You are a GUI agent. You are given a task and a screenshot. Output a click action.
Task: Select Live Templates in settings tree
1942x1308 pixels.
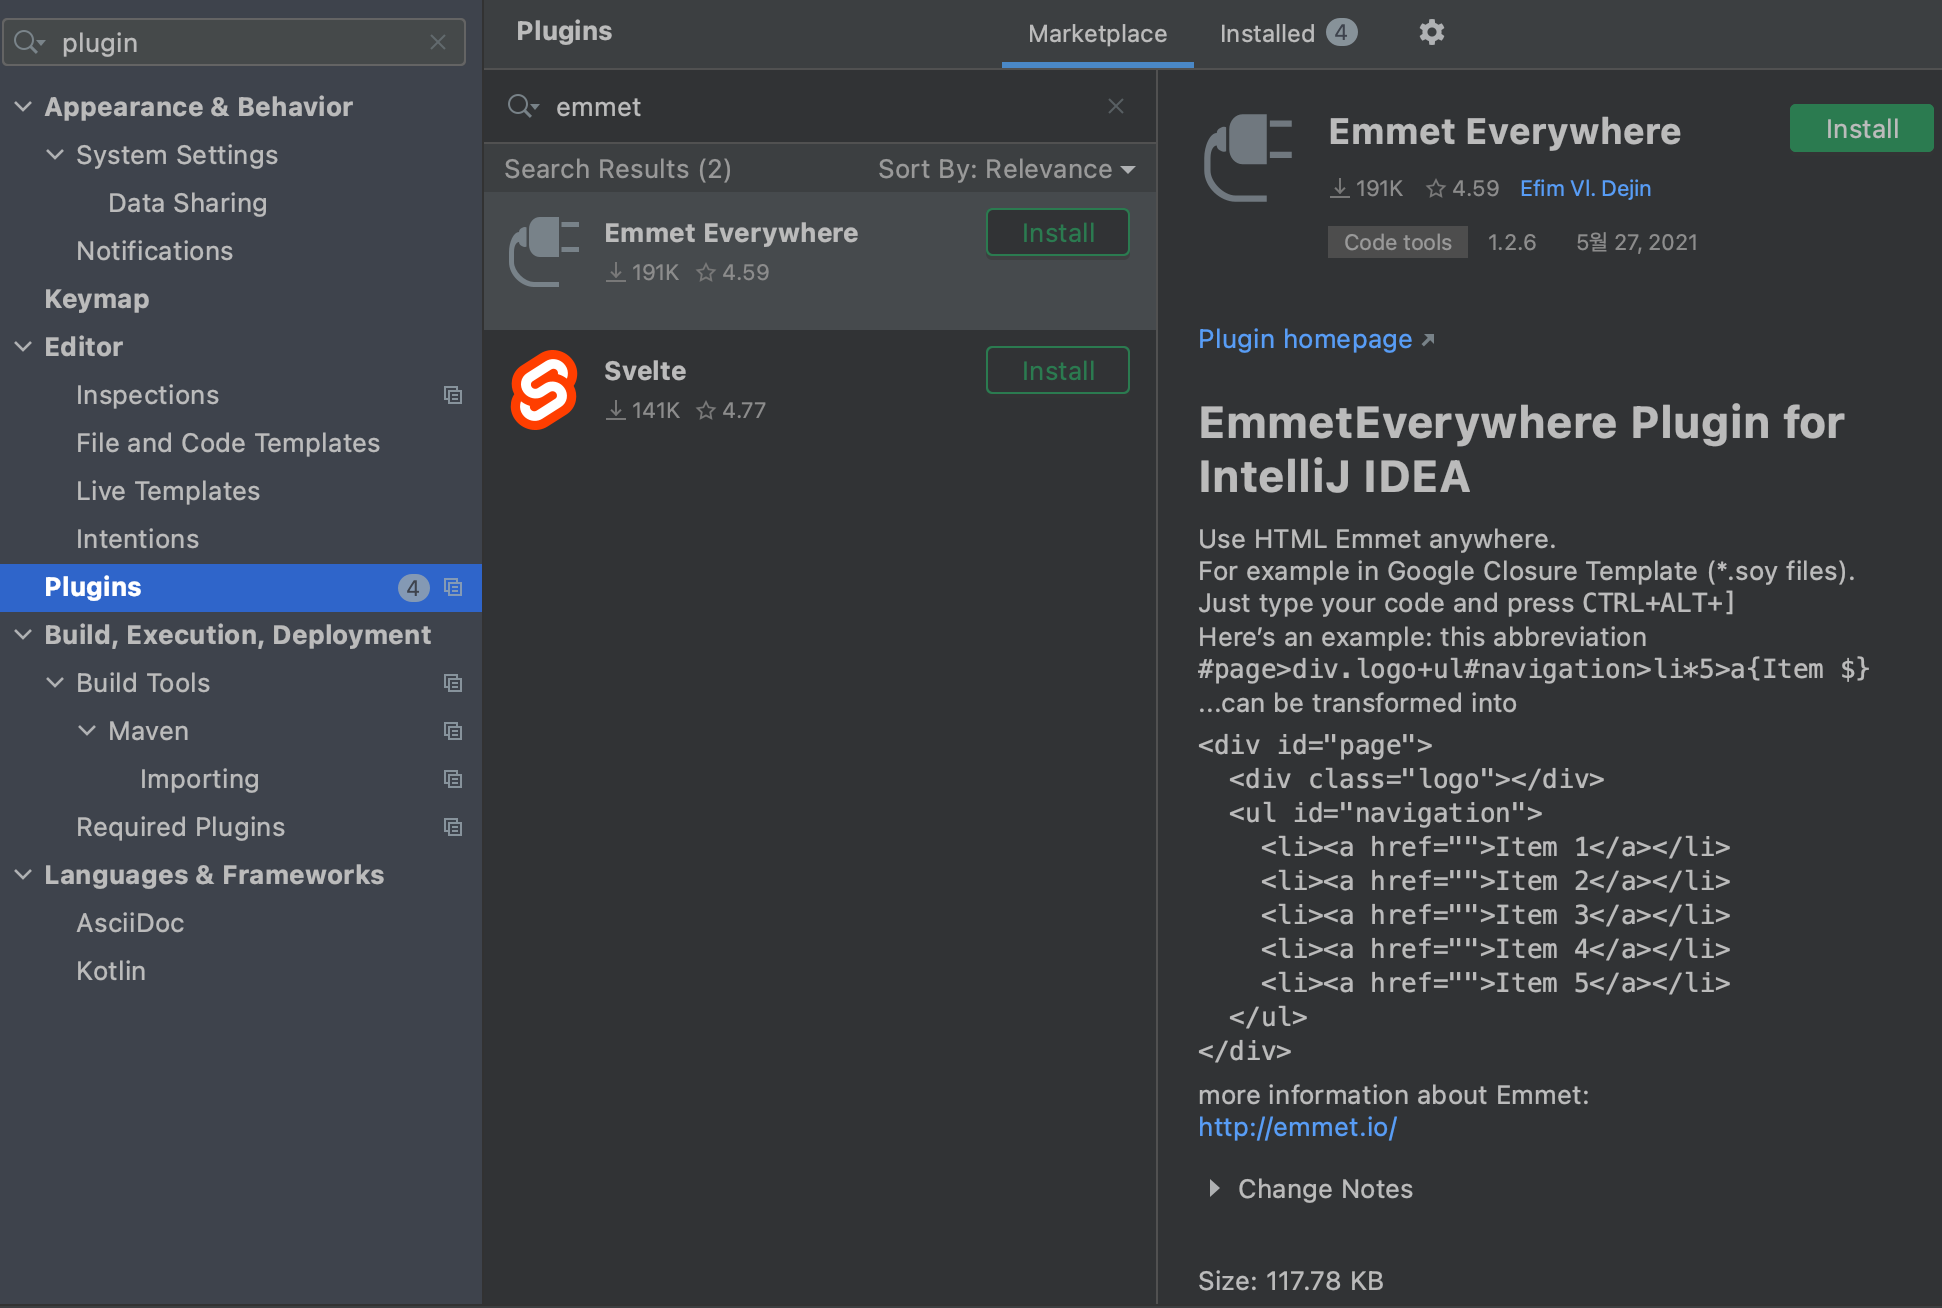(x=168, y=491)
